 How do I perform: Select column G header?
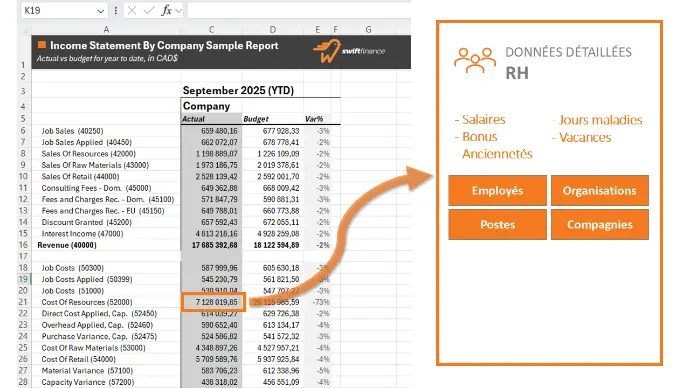(x=368, y=29)
